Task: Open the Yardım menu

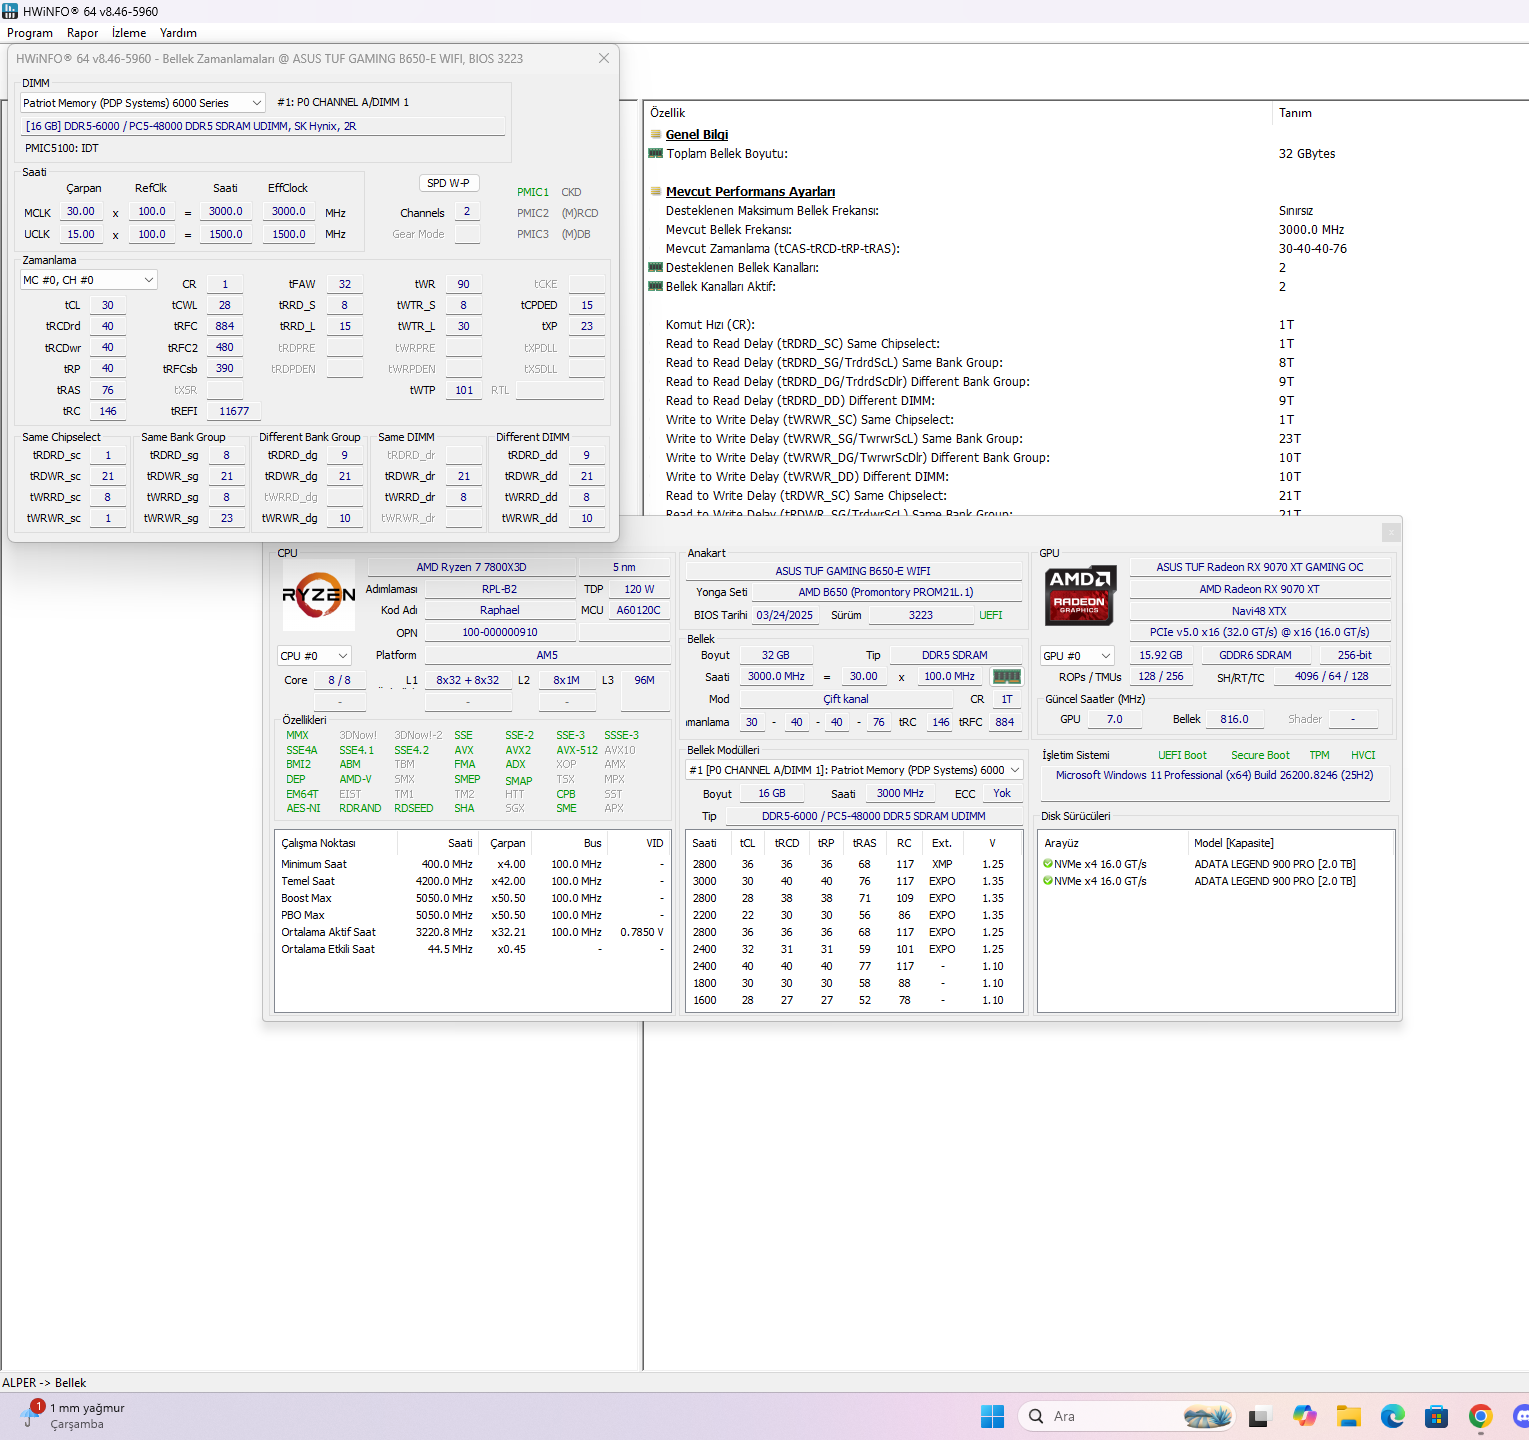Action: [x=178, y=33]
